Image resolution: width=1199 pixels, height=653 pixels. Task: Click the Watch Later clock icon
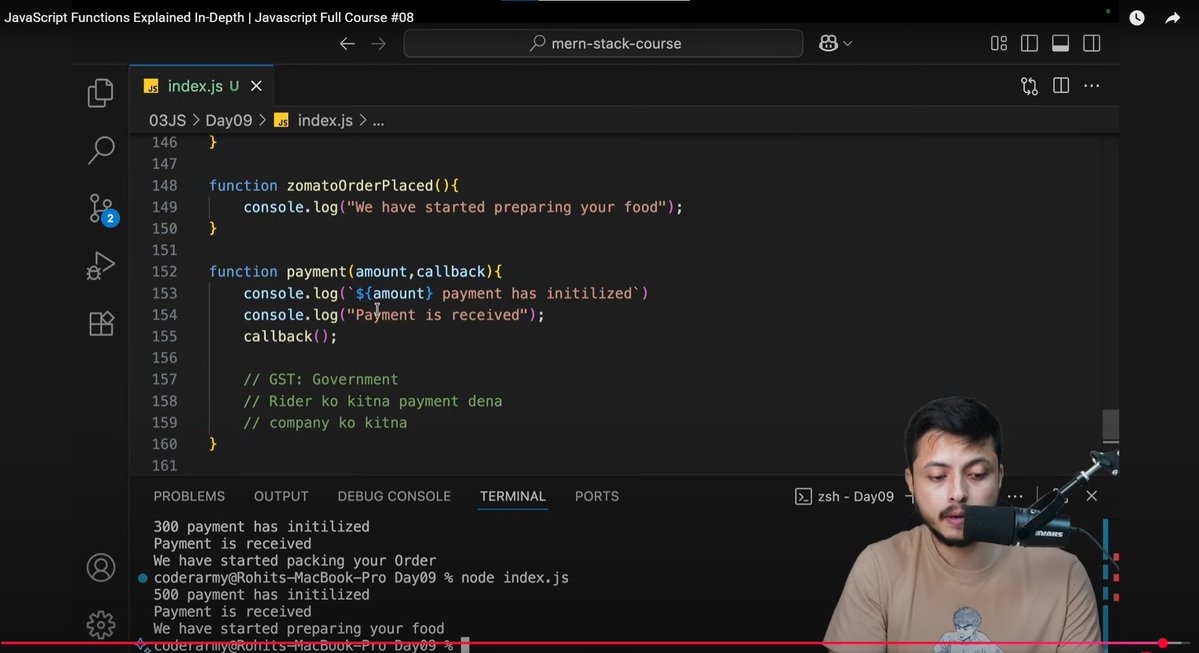tap(1137, 18)
